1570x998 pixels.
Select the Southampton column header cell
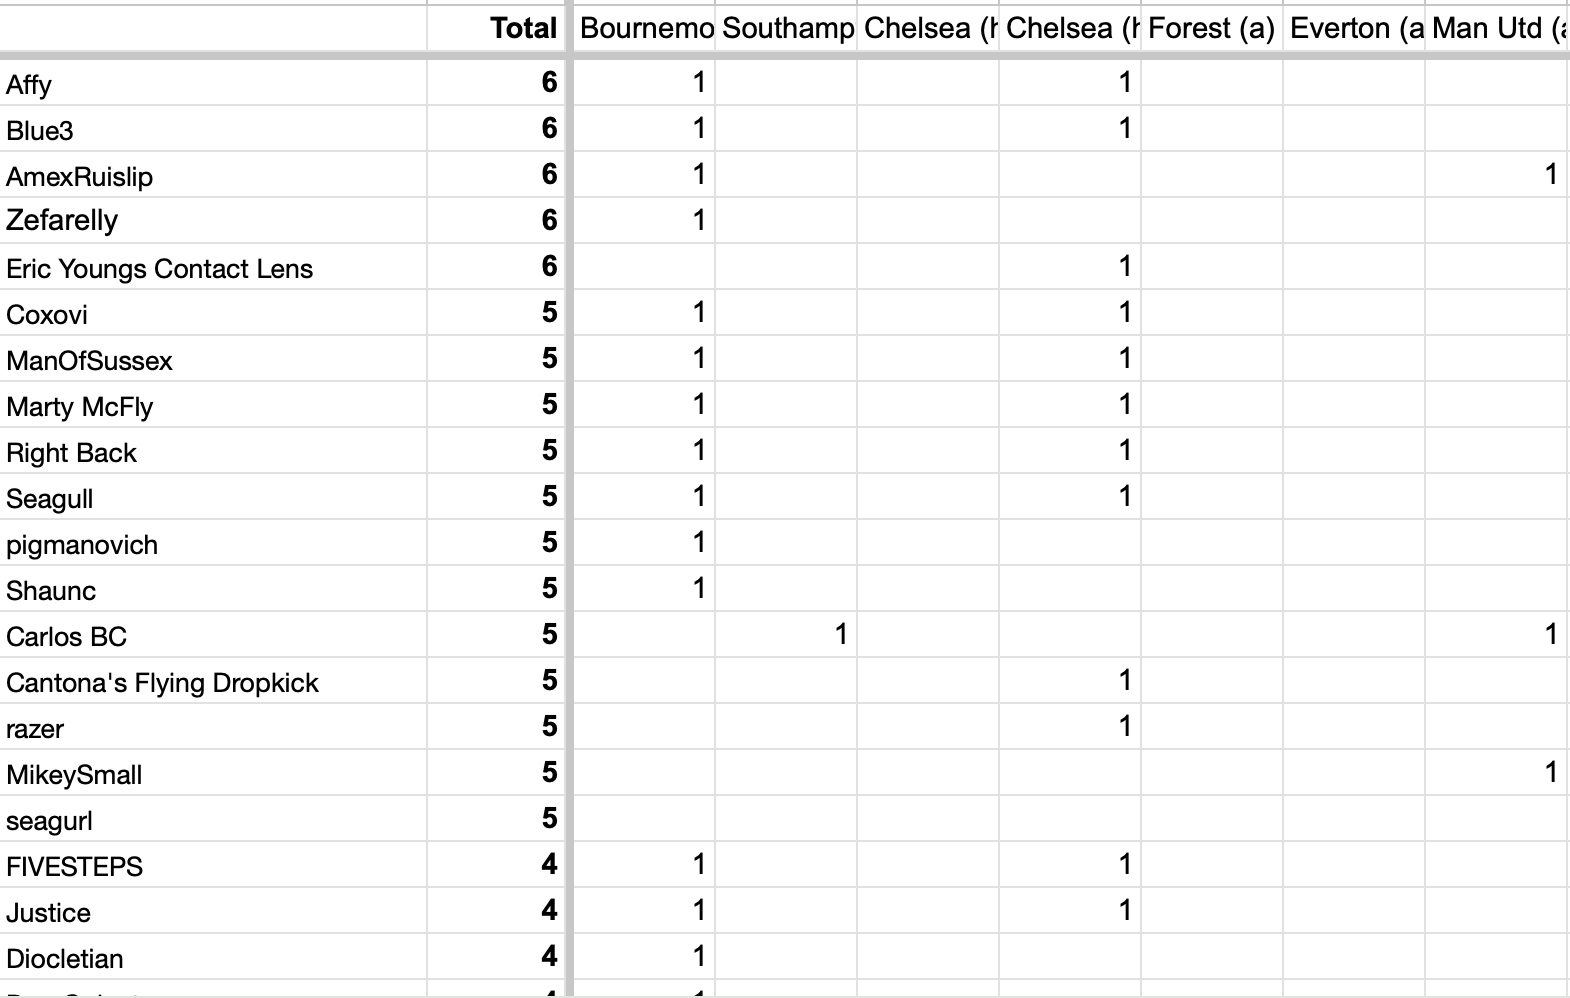click(786, 28)
